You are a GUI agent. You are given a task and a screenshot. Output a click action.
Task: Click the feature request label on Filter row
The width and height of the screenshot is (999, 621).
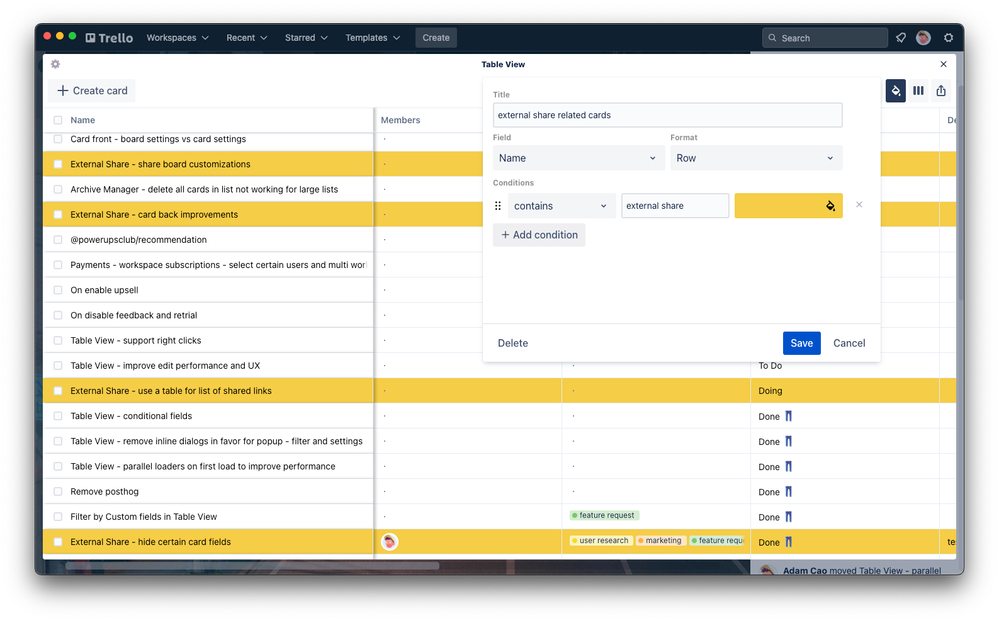coord(603,515)
